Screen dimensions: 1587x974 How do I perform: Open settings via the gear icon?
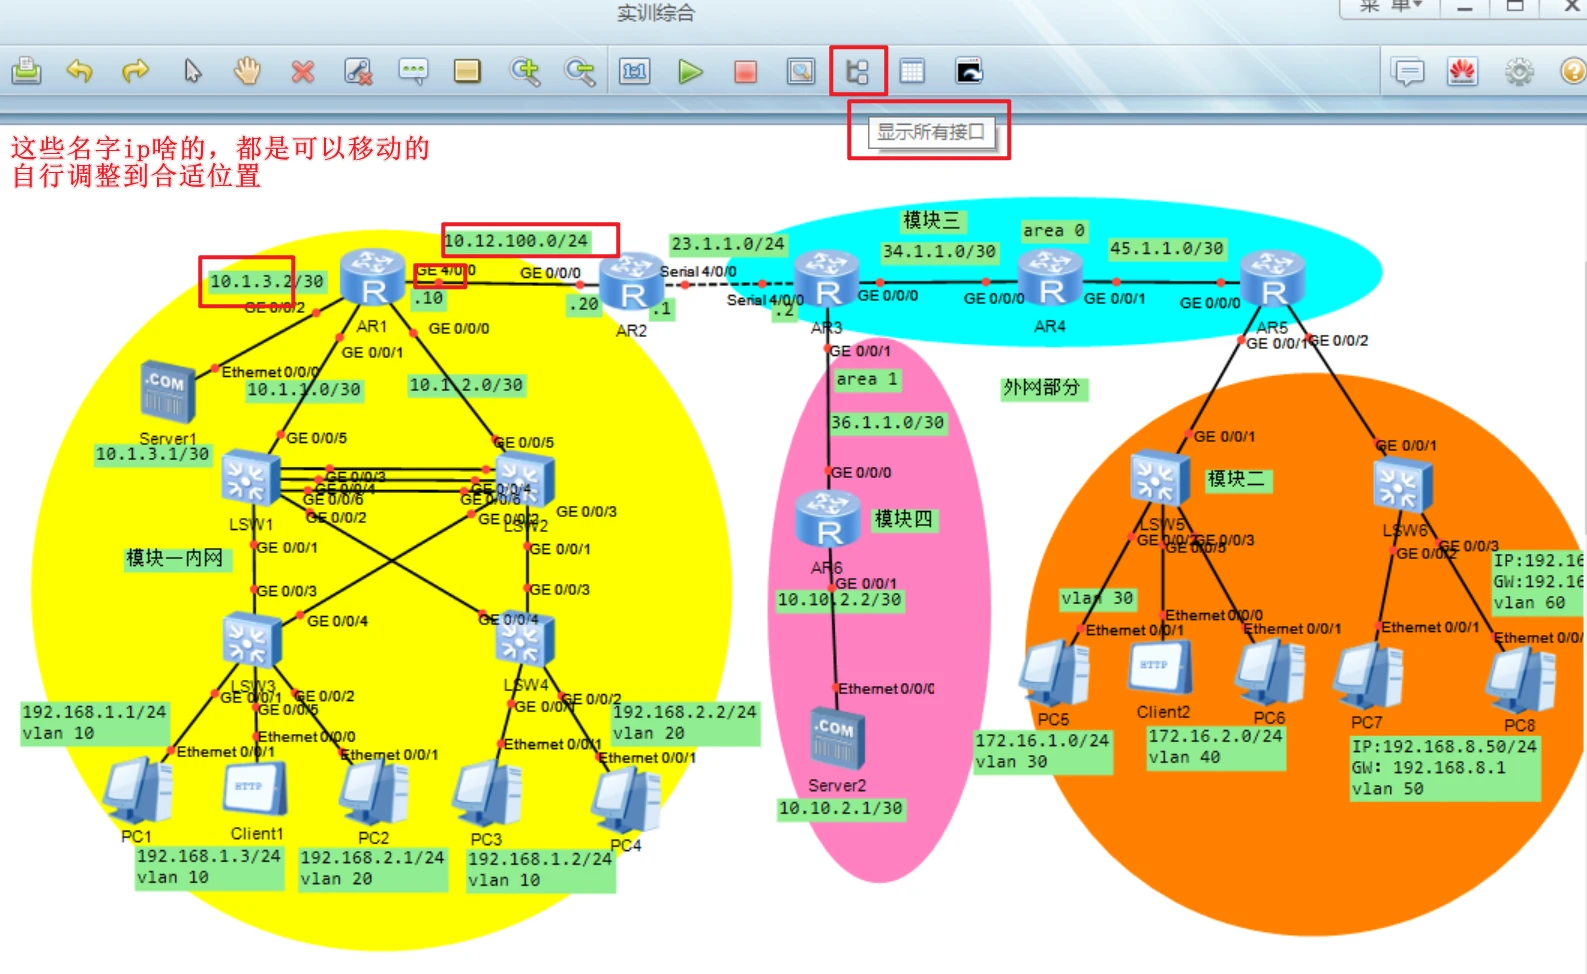point(1519,71)
